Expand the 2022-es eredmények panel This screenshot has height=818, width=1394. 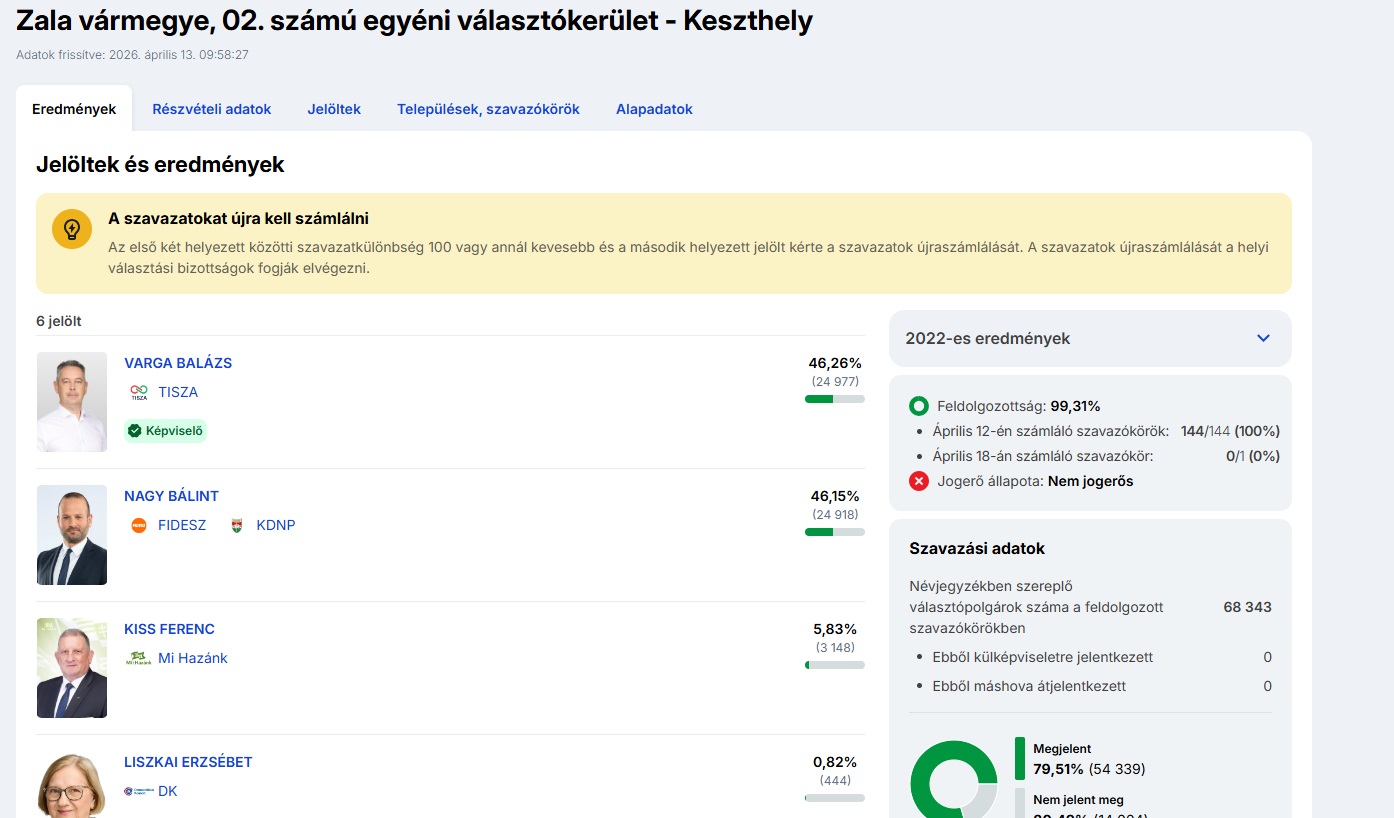click(x=1089, y=338)
